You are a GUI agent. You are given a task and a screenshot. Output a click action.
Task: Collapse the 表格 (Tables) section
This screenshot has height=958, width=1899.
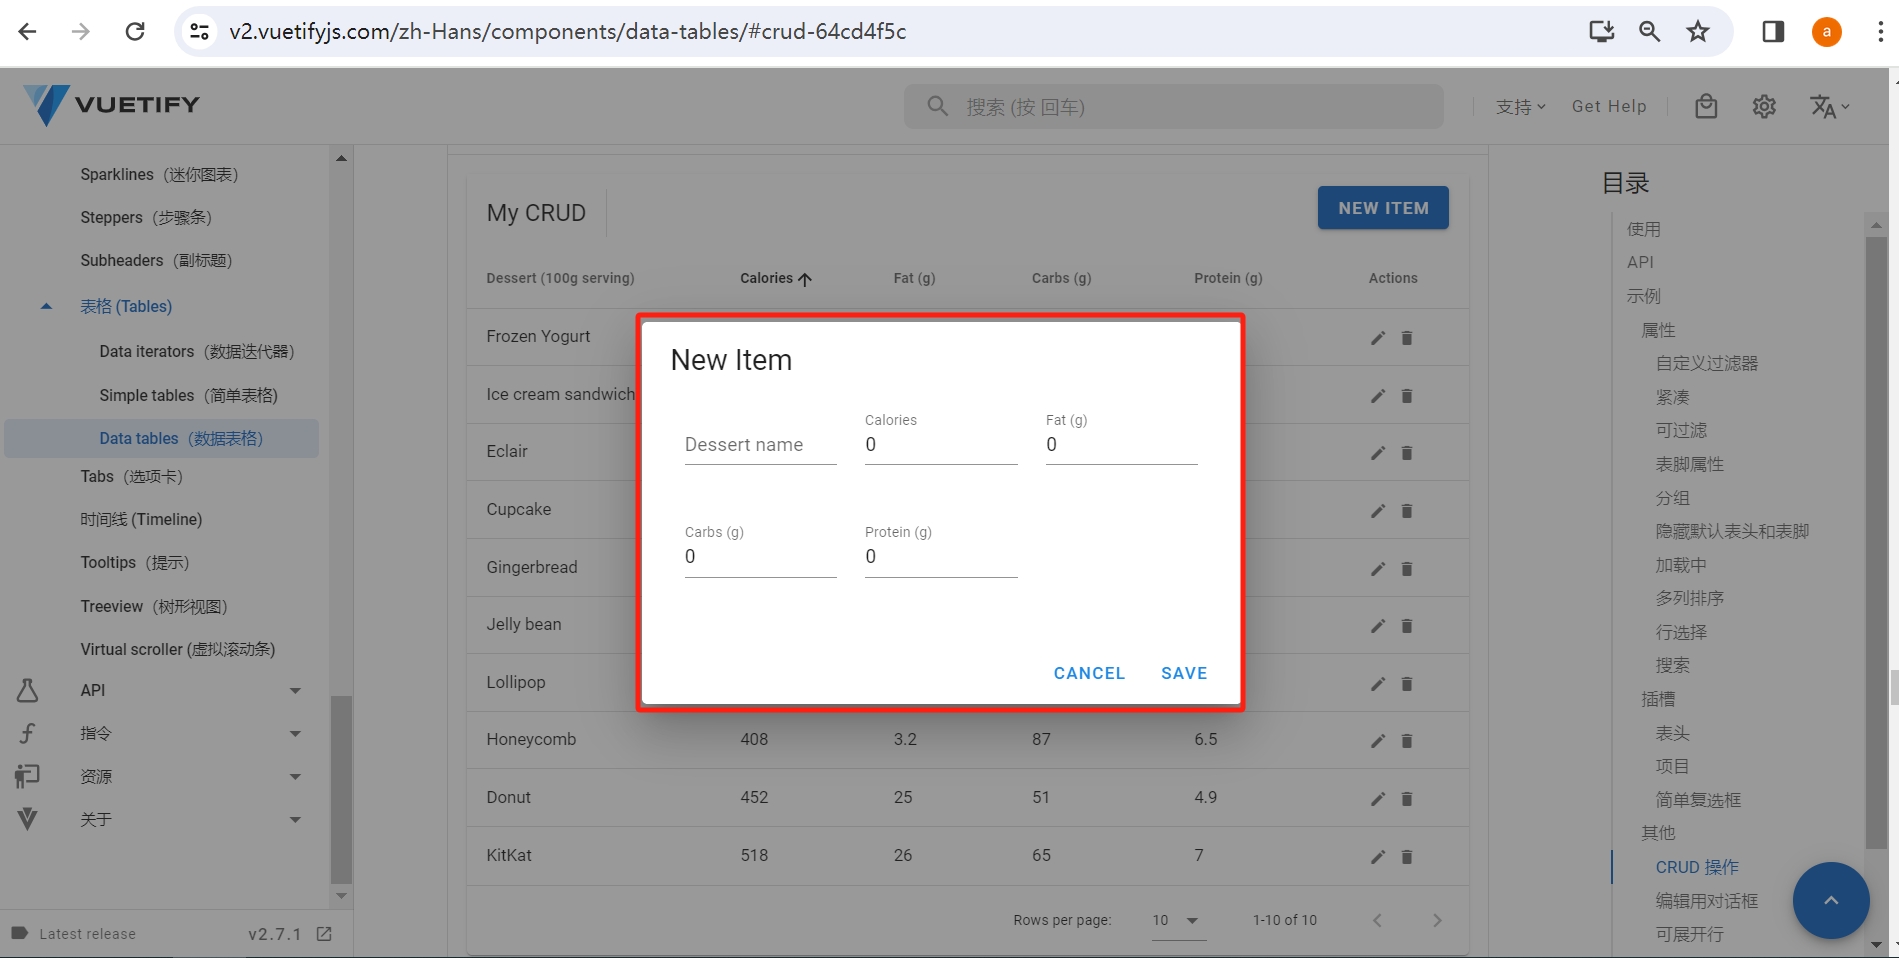tap(127, 306)
